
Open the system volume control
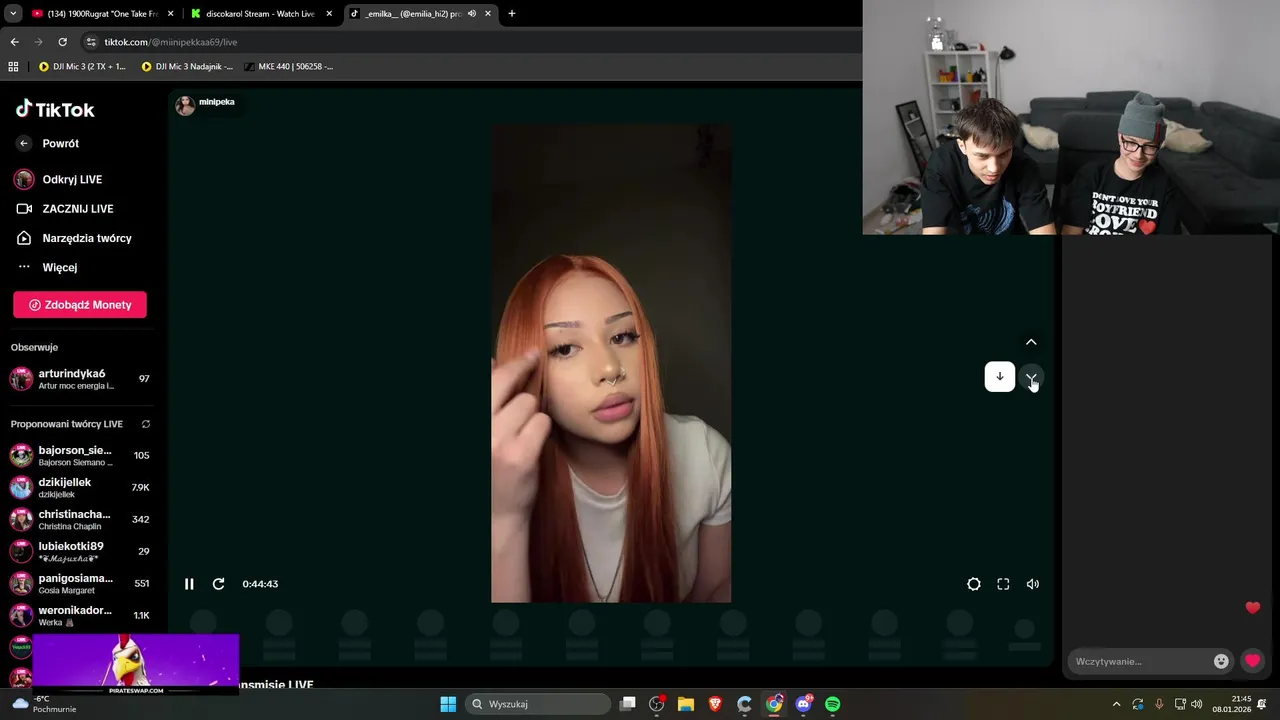tap(1197, 704)
